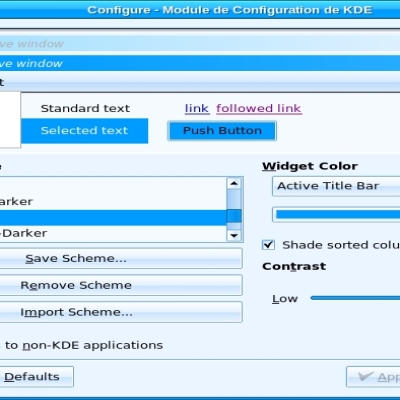Viewport: 400px width, 400px height.
Task: Click the Selected text preview area
Action: 84,131
